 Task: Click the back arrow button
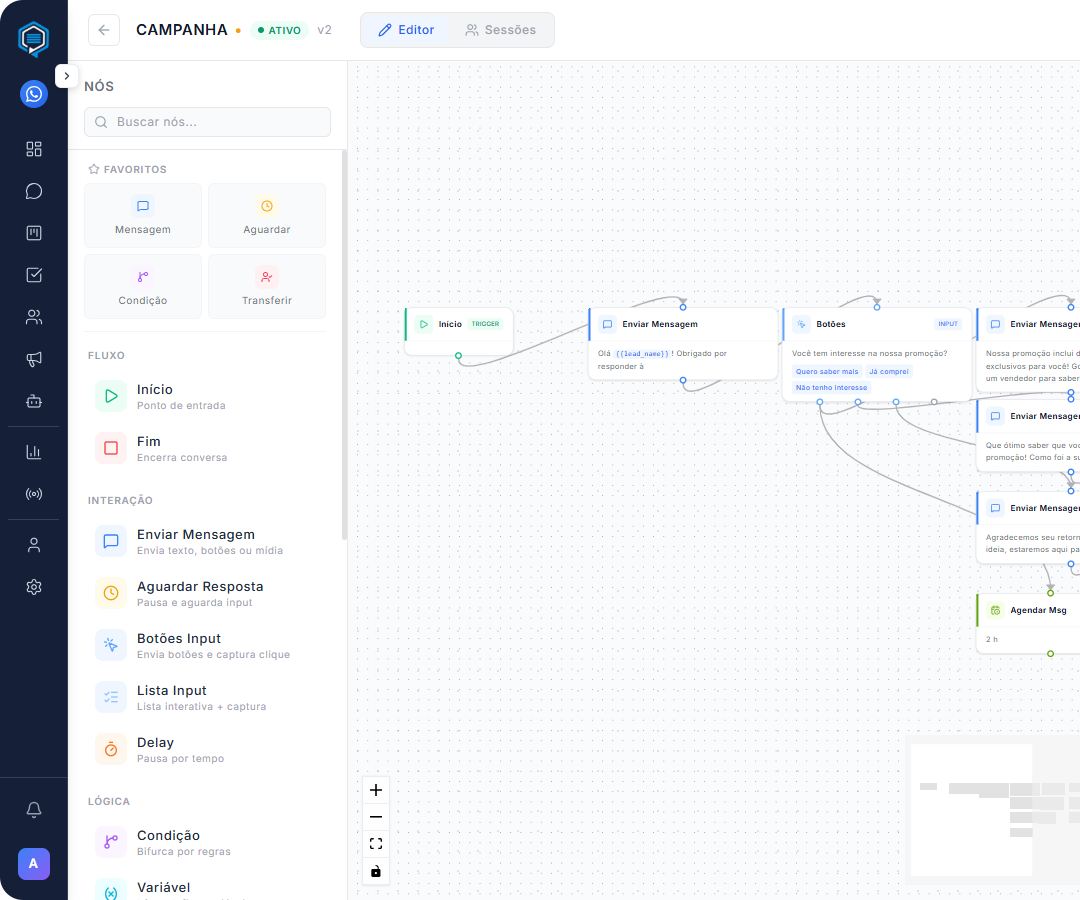[x=104, y=30]
